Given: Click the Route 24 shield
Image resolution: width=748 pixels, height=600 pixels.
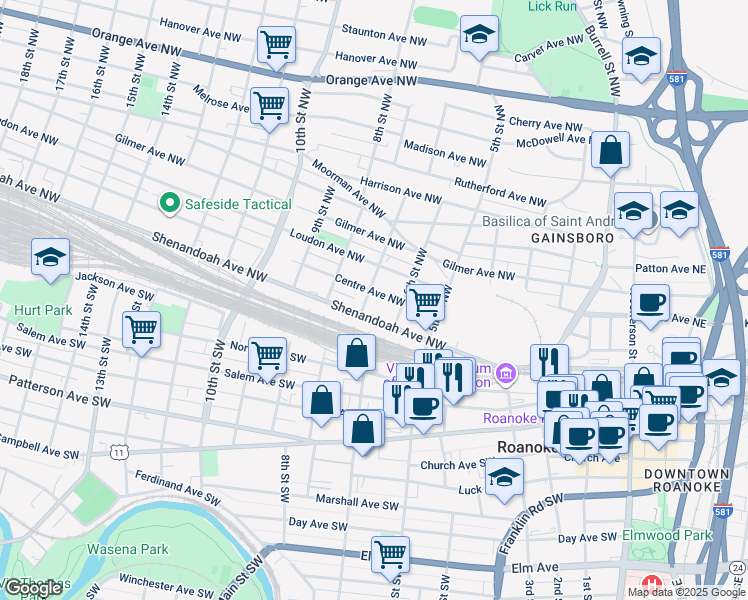Looking at the screenshot, I should pos(738,568).
